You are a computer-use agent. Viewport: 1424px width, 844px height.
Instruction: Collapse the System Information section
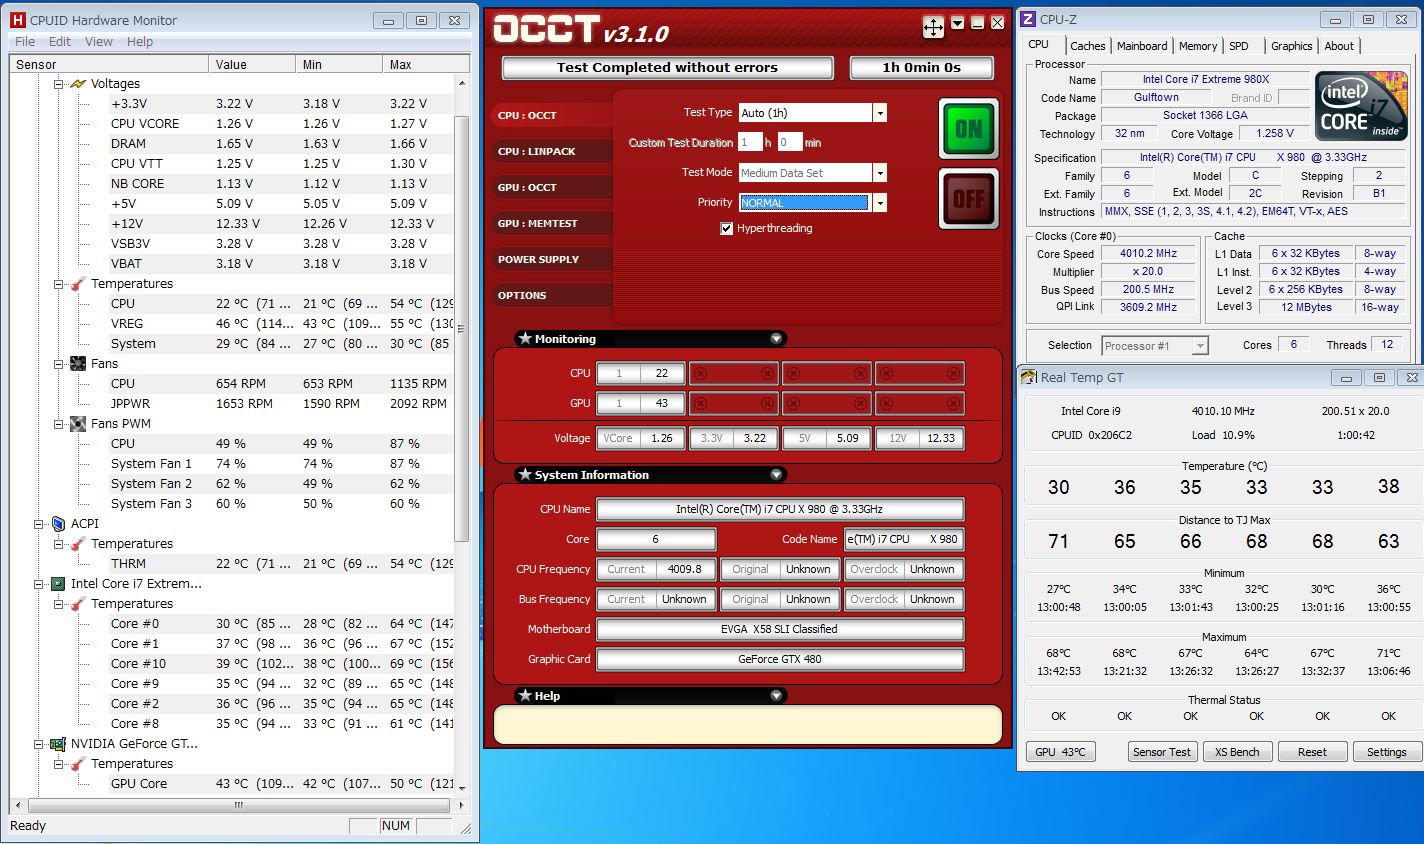click(x=776, y=475)
